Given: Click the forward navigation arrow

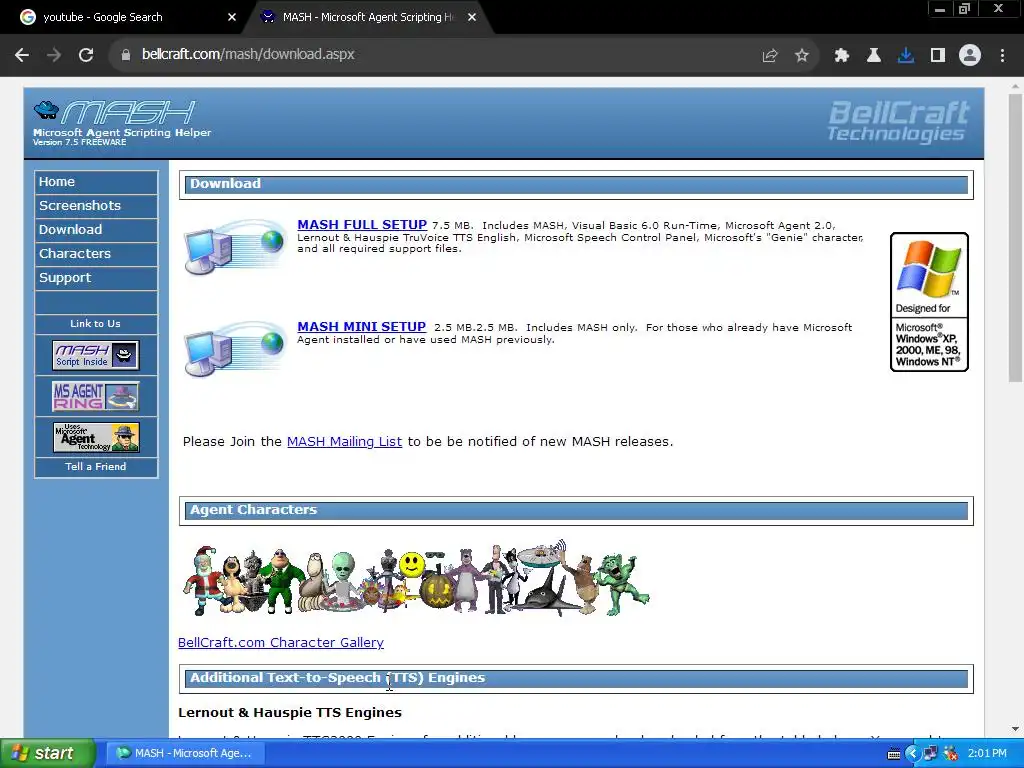Looking at the screenshot, I should pos(54,55).
